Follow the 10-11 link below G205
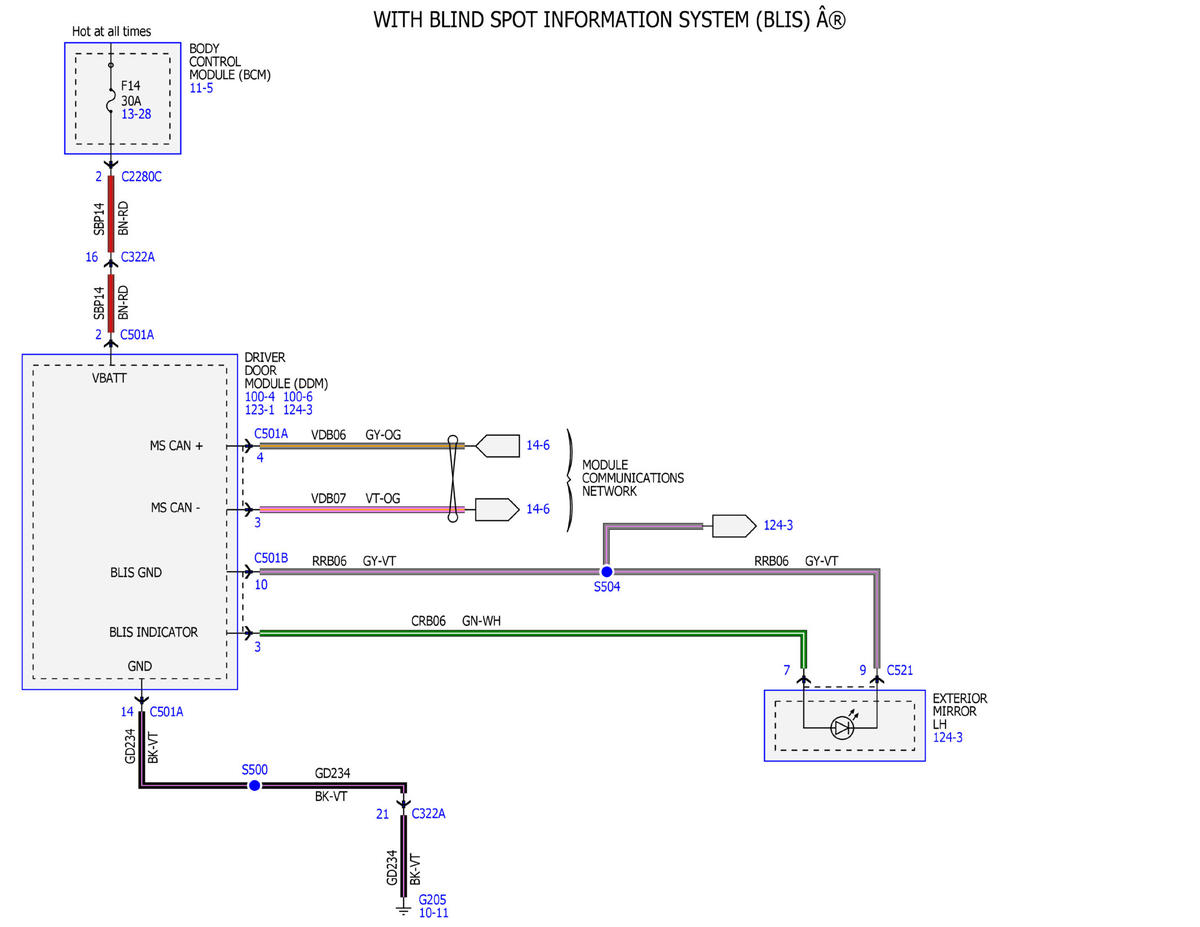This screenshot has height=927, width=1200. (x=434, y=913)
